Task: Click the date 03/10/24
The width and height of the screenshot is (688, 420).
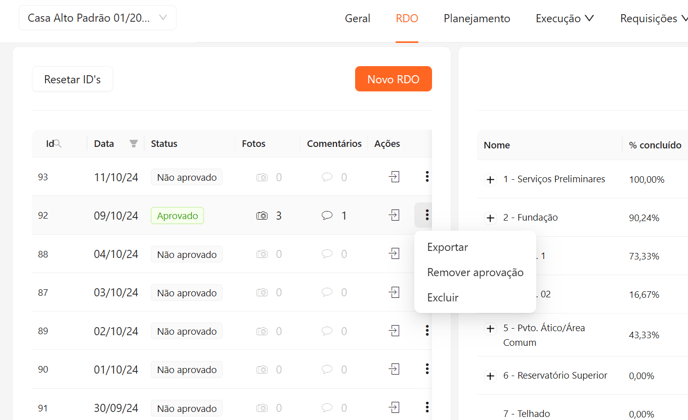Action: click(116, 292)
